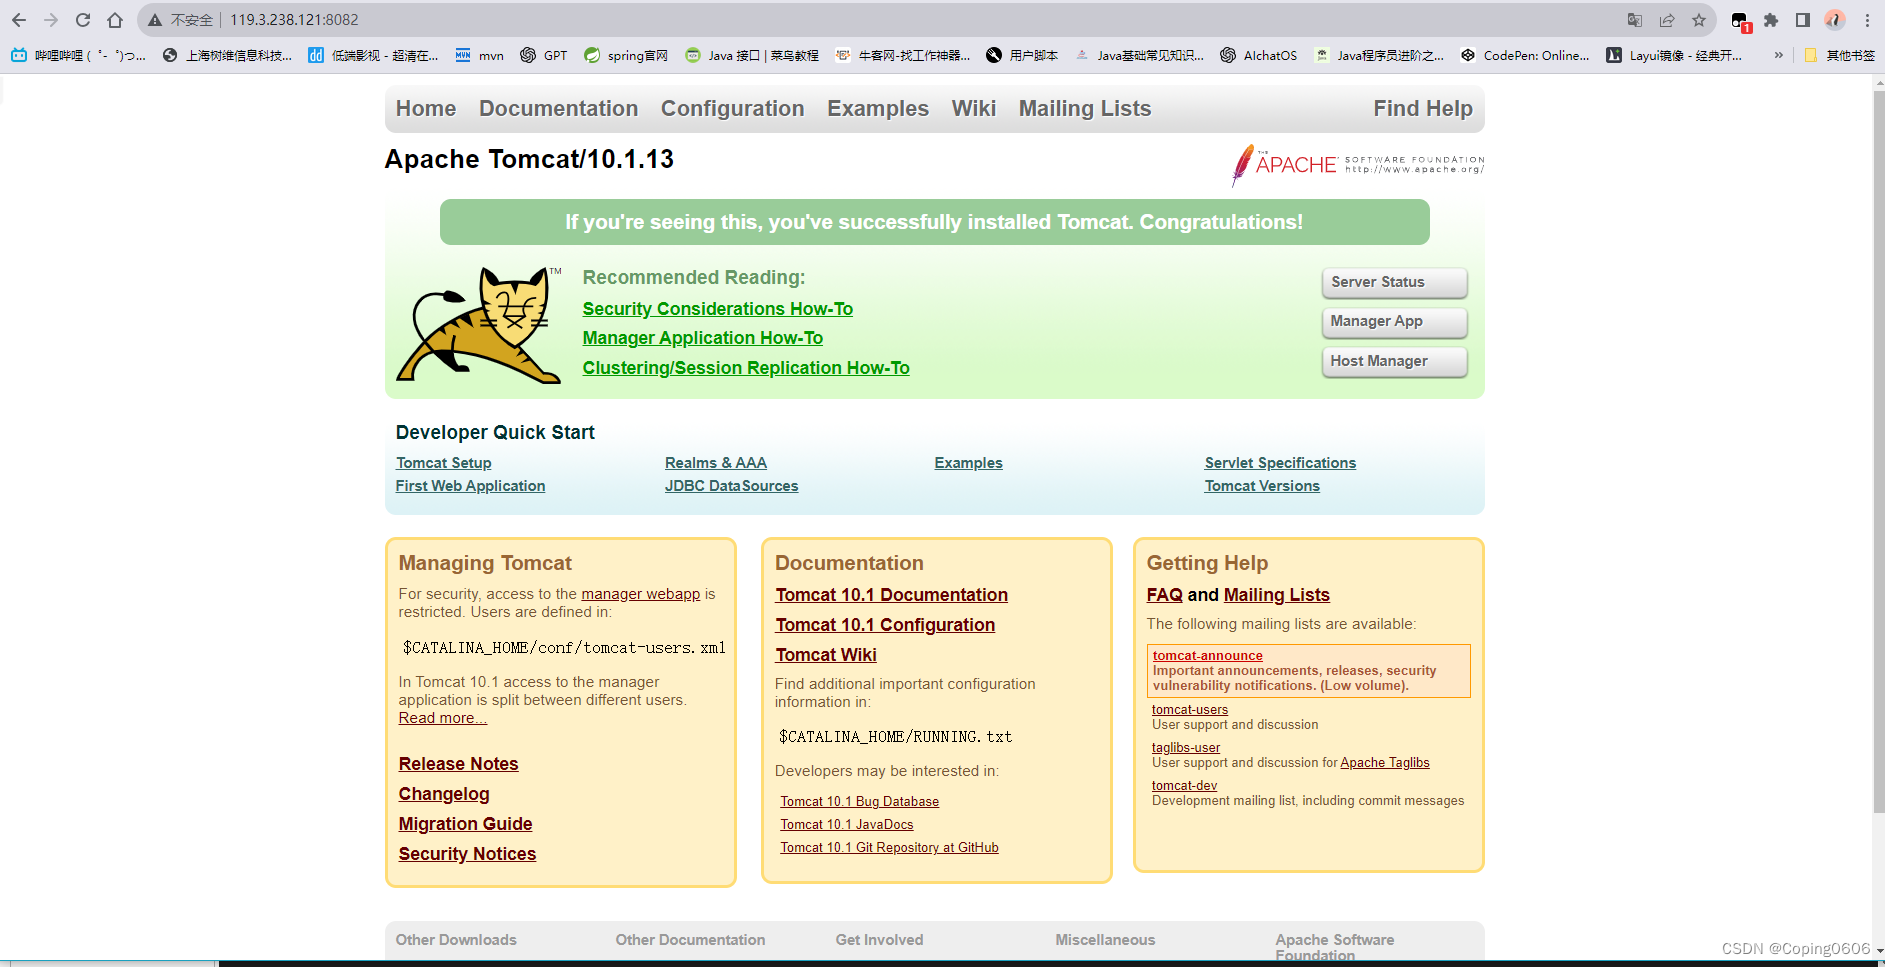Image resolution: width=1885 pixels, height=967 pixels.
Task: Open the Examples nav item
Action: pyautogui.click(x=878, y=109)
